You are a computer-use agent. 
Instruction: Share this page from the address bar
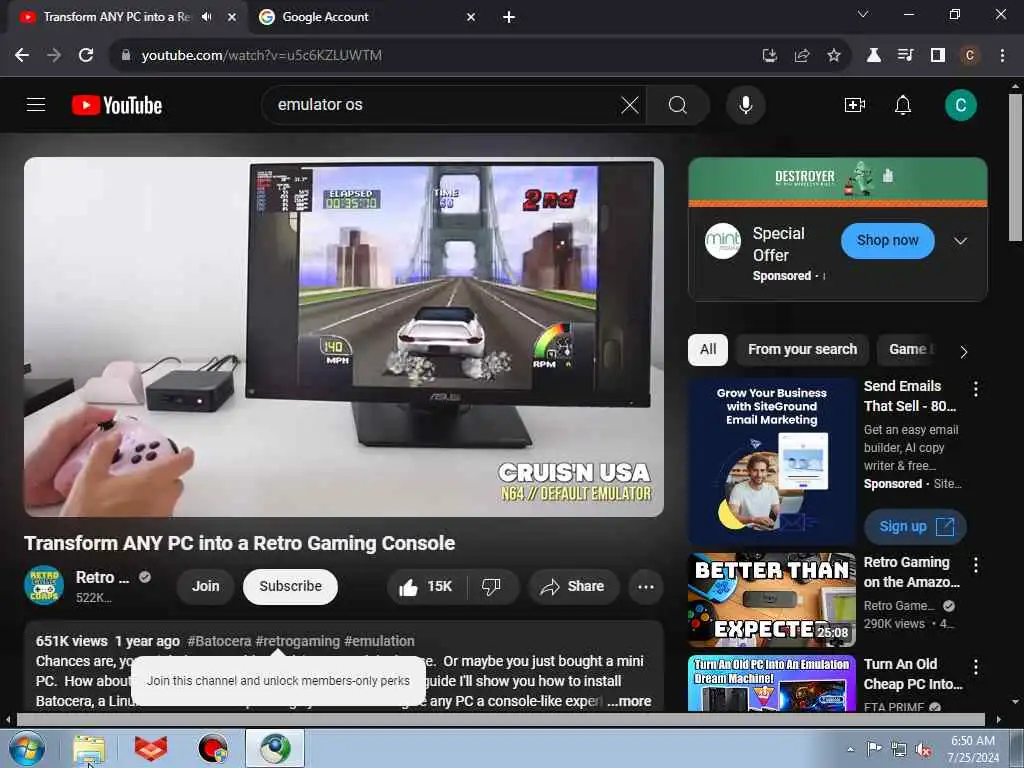click(x=801, y=56)
